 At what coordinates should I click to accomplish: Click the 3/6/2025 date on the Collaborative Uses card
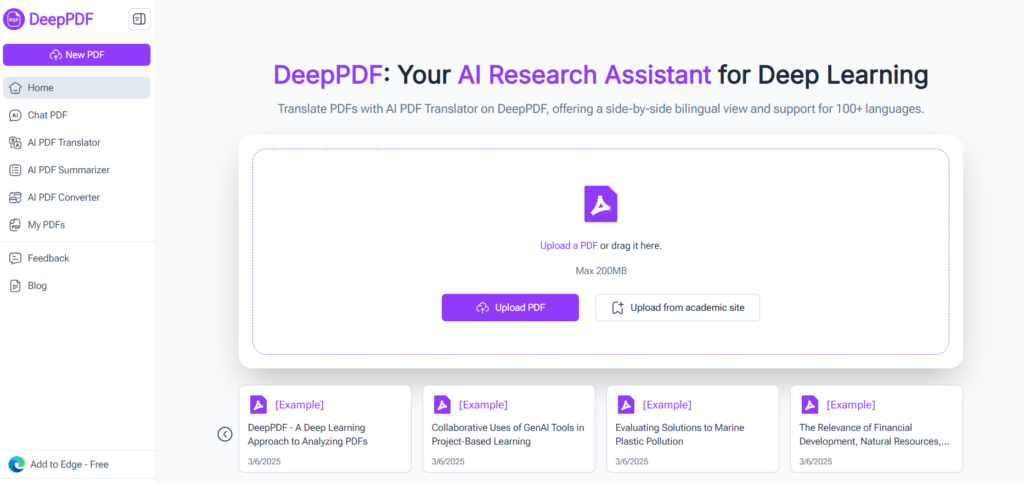click(x=448, y=461)
